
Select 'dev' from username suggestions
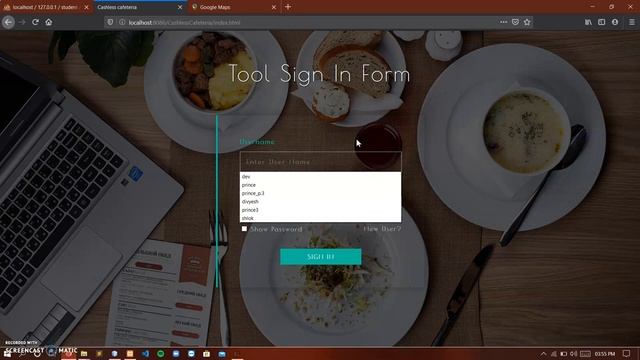click(x=320, y=177)
